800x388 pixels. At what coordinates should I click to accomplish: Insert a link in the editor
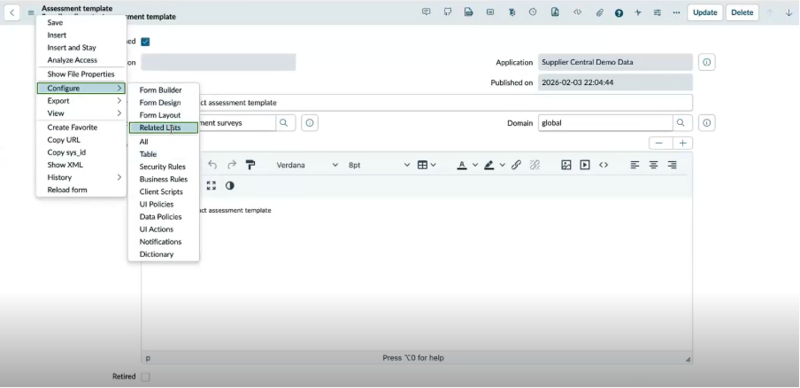point(516,165)
